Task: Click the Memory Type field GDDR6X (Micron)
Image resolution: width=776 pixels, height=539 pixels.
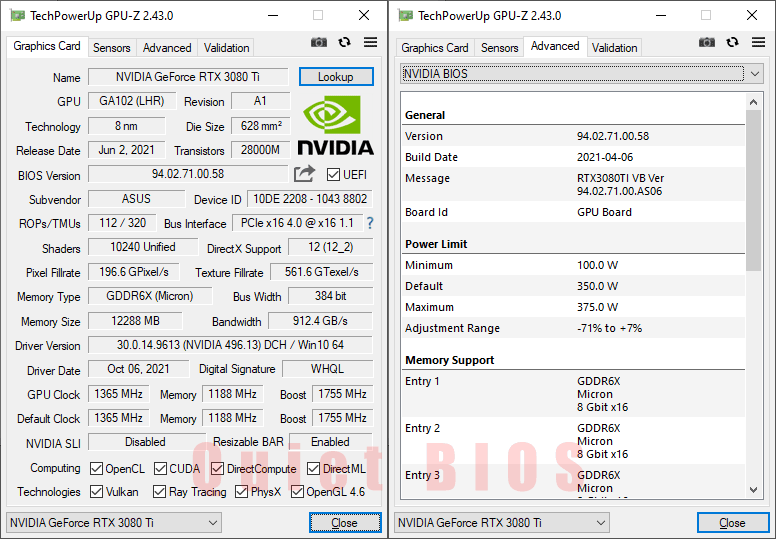Action: 150,296
